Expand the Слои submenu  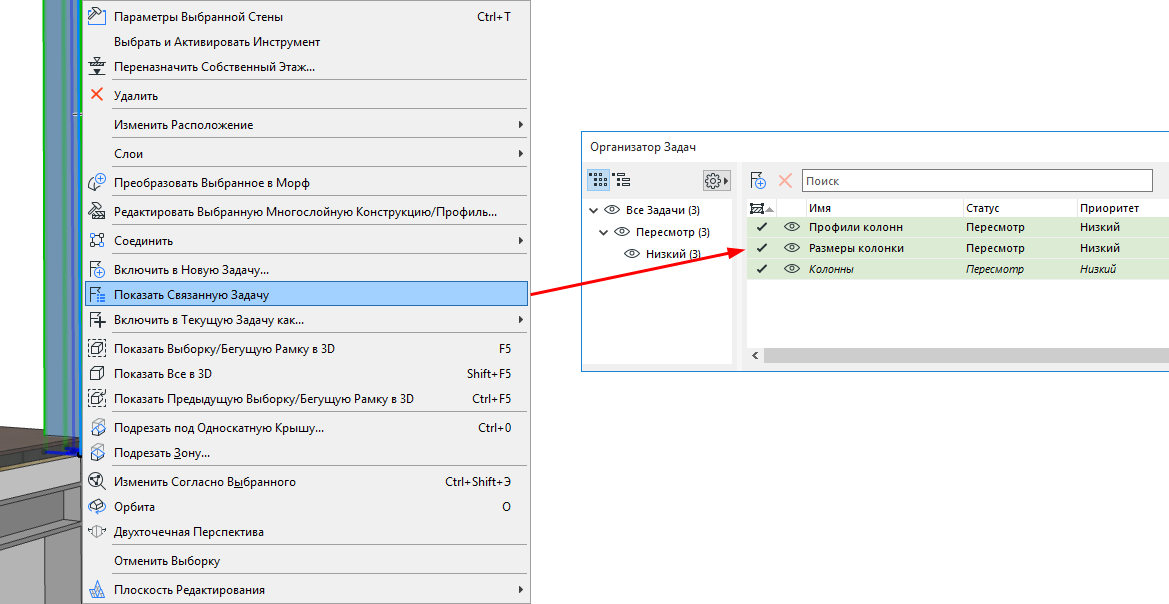click(x=520, y=154)
